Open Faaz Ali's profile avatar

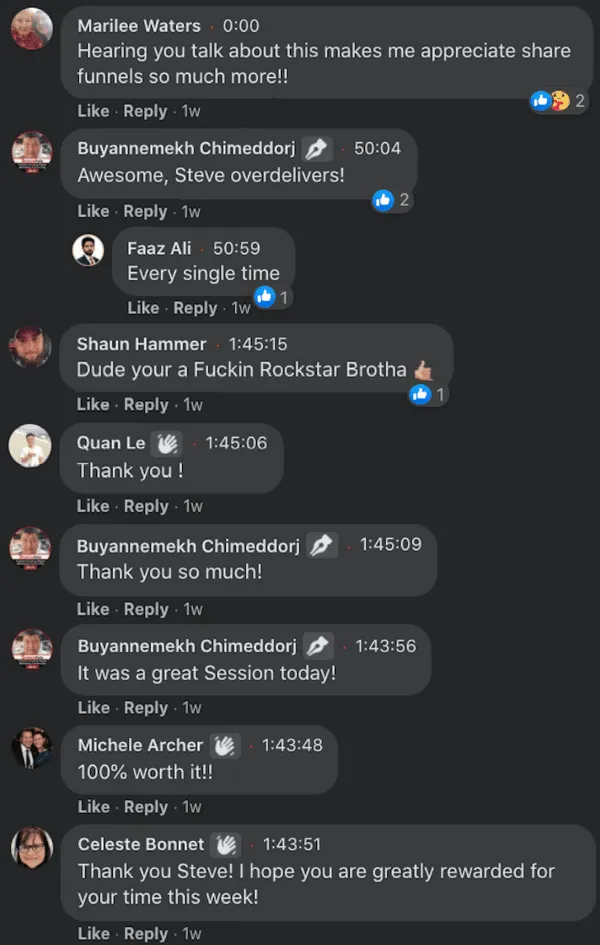(x=88, y=250)
